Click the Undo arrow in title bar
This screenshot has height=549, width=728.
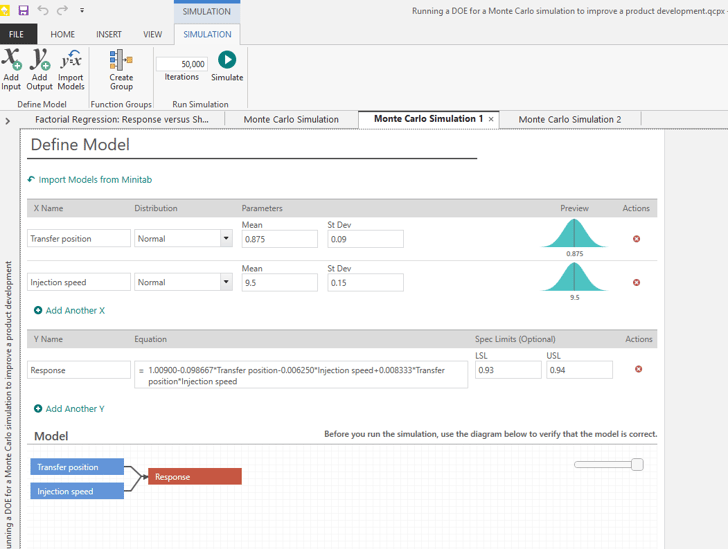pos(43,10)
